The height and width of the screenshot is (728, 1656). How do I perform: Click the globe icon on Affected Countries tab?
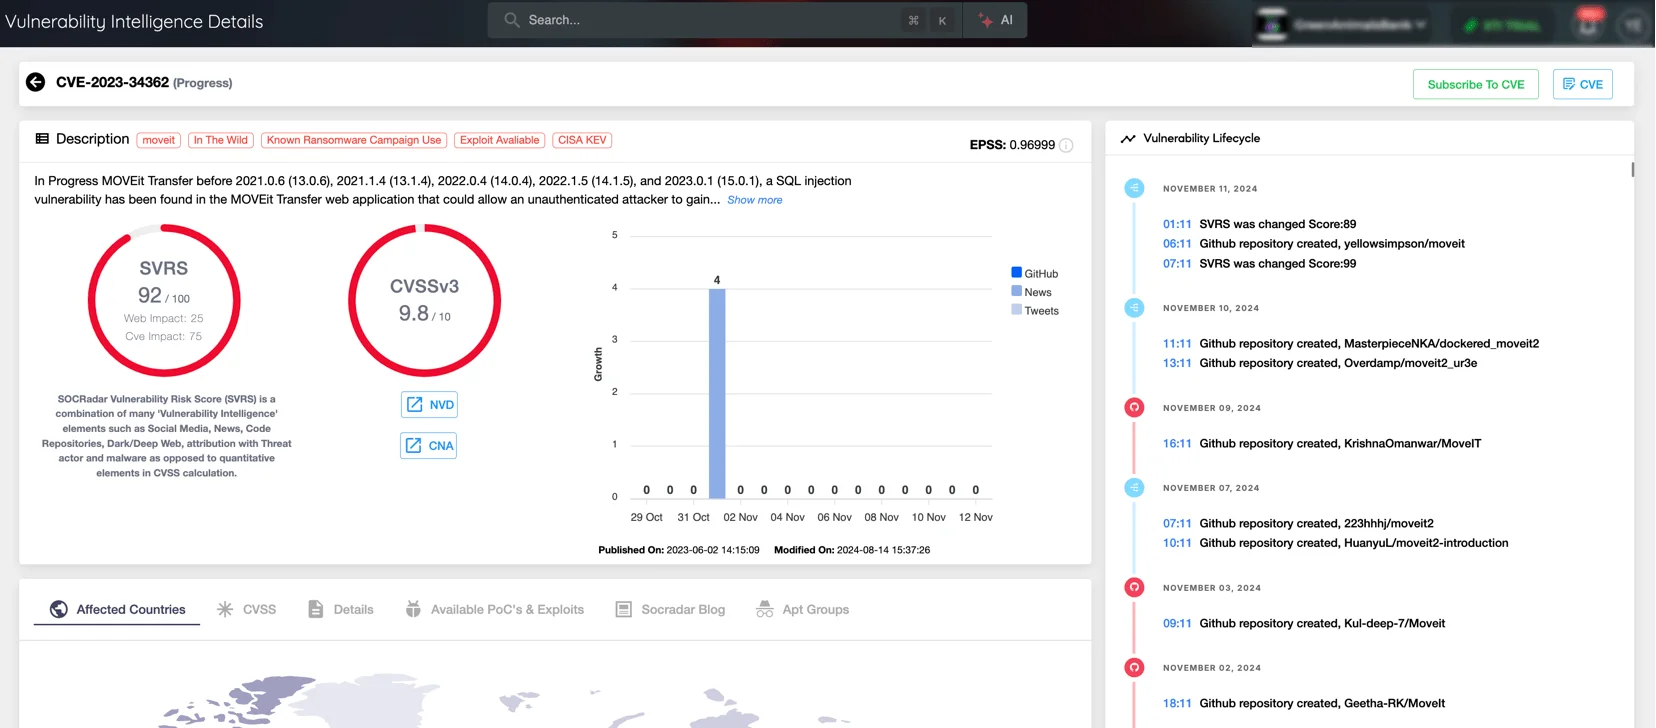pyautogui.click(x=59, y=609)
